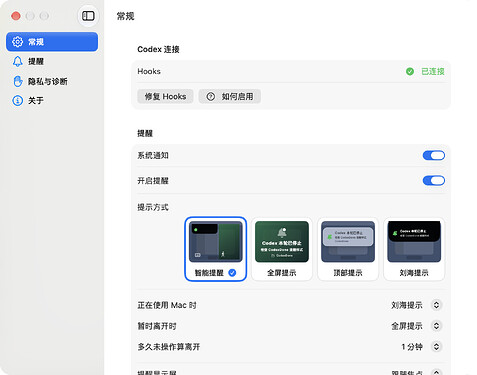
Task: Open the 常规 settings tab
Action: 52,42
